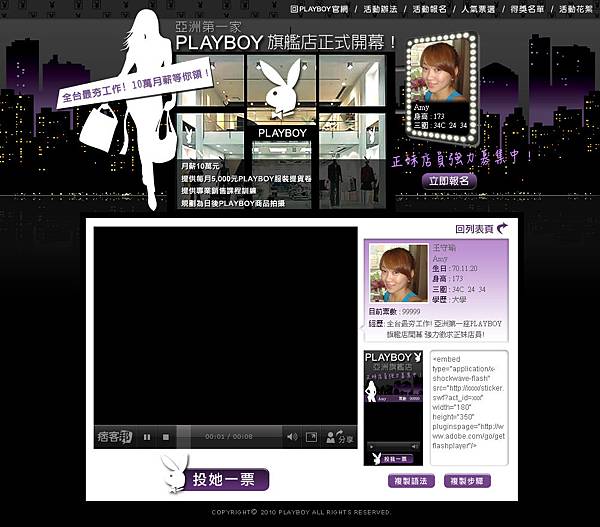Click the 分享 share icon in player
Viewport: 600px width, 527px height.
click(339, 437)
